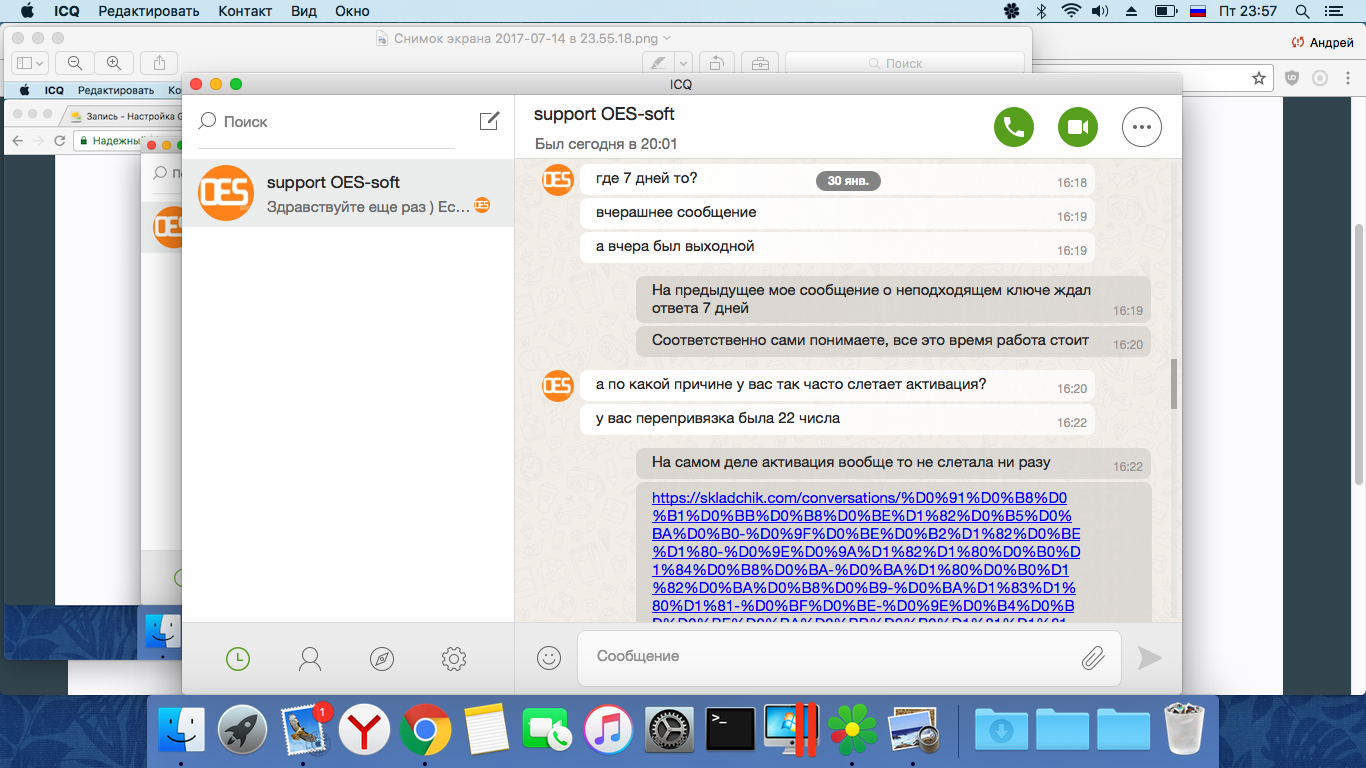
Task: Open Mail with unread badge in Dock
Action: 306,731
